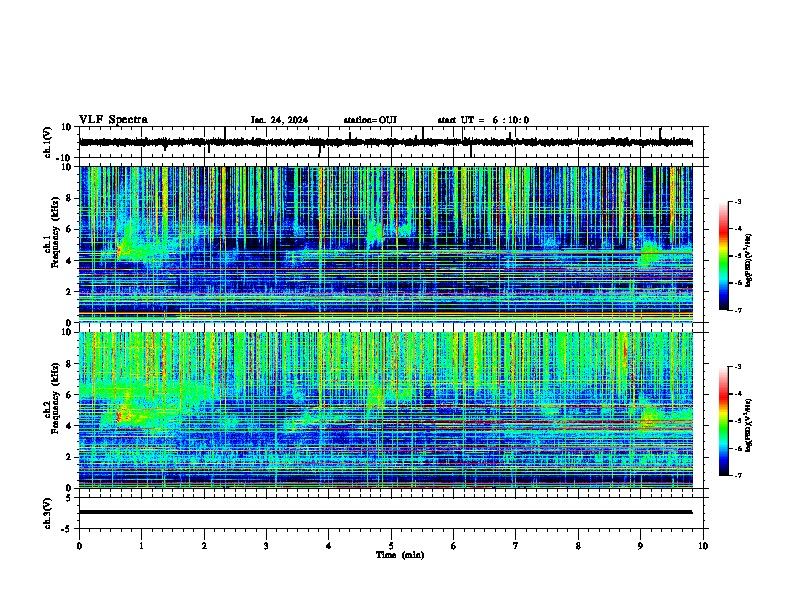Click the ch.2 'Frequency (kHz)' axis label
The image size is (792, 612).
click(x=55, y=398)
